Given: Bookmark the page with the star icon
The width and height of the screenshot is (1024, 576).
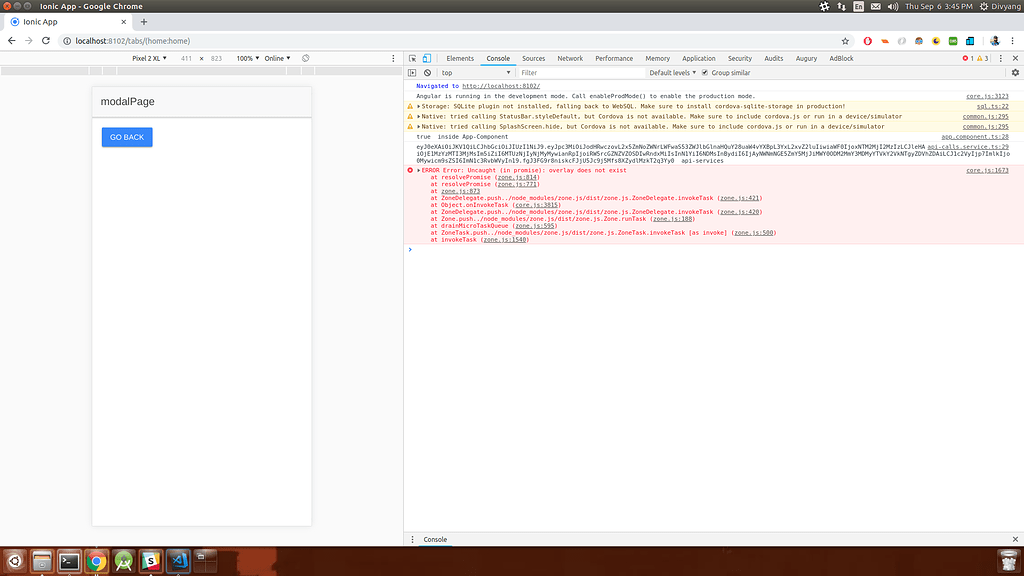Looking at the screenshot, I should click(x=845, y=41).
